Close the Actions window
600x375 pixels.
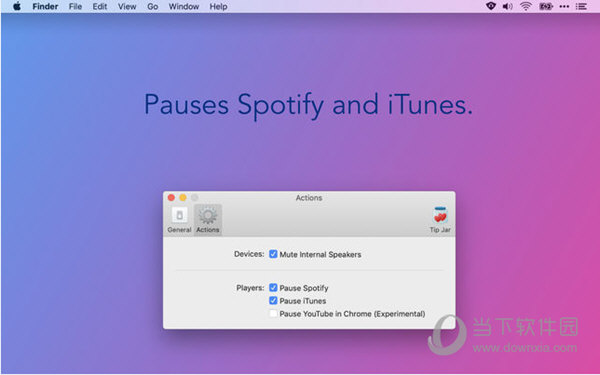(171, 197)
